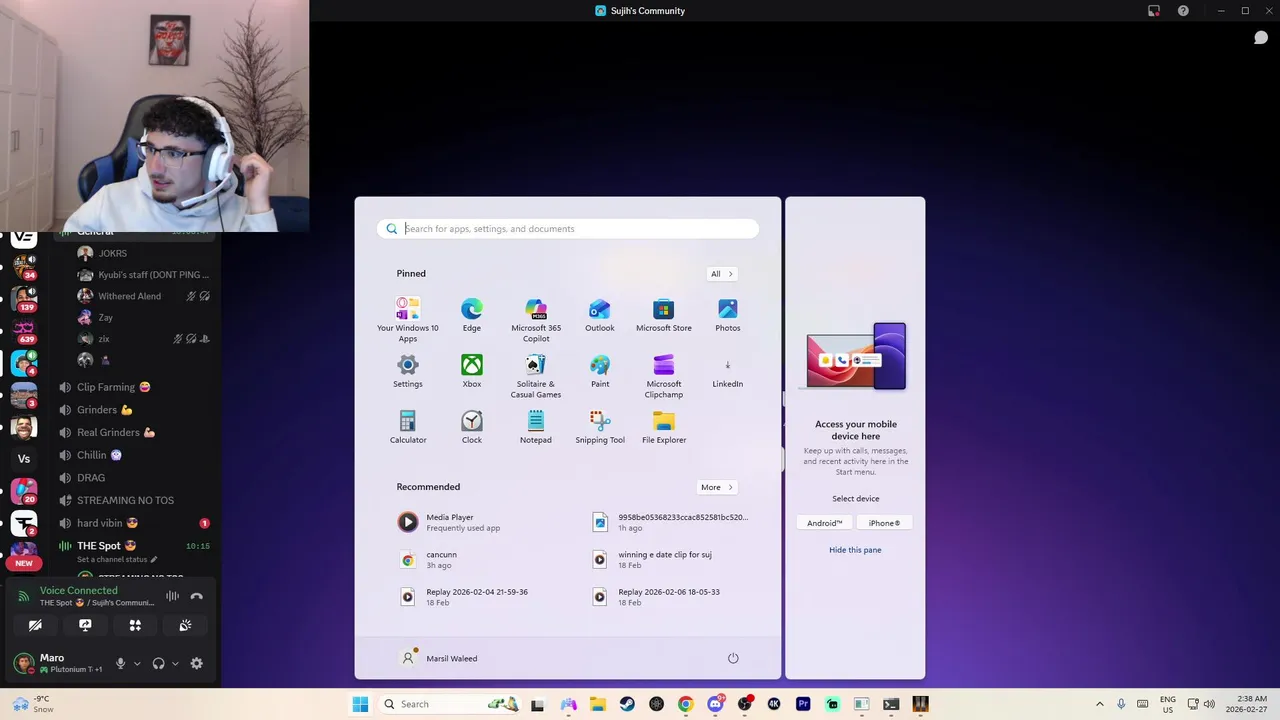
Task: Toggle Discord camera on or off
Action: 35,626
